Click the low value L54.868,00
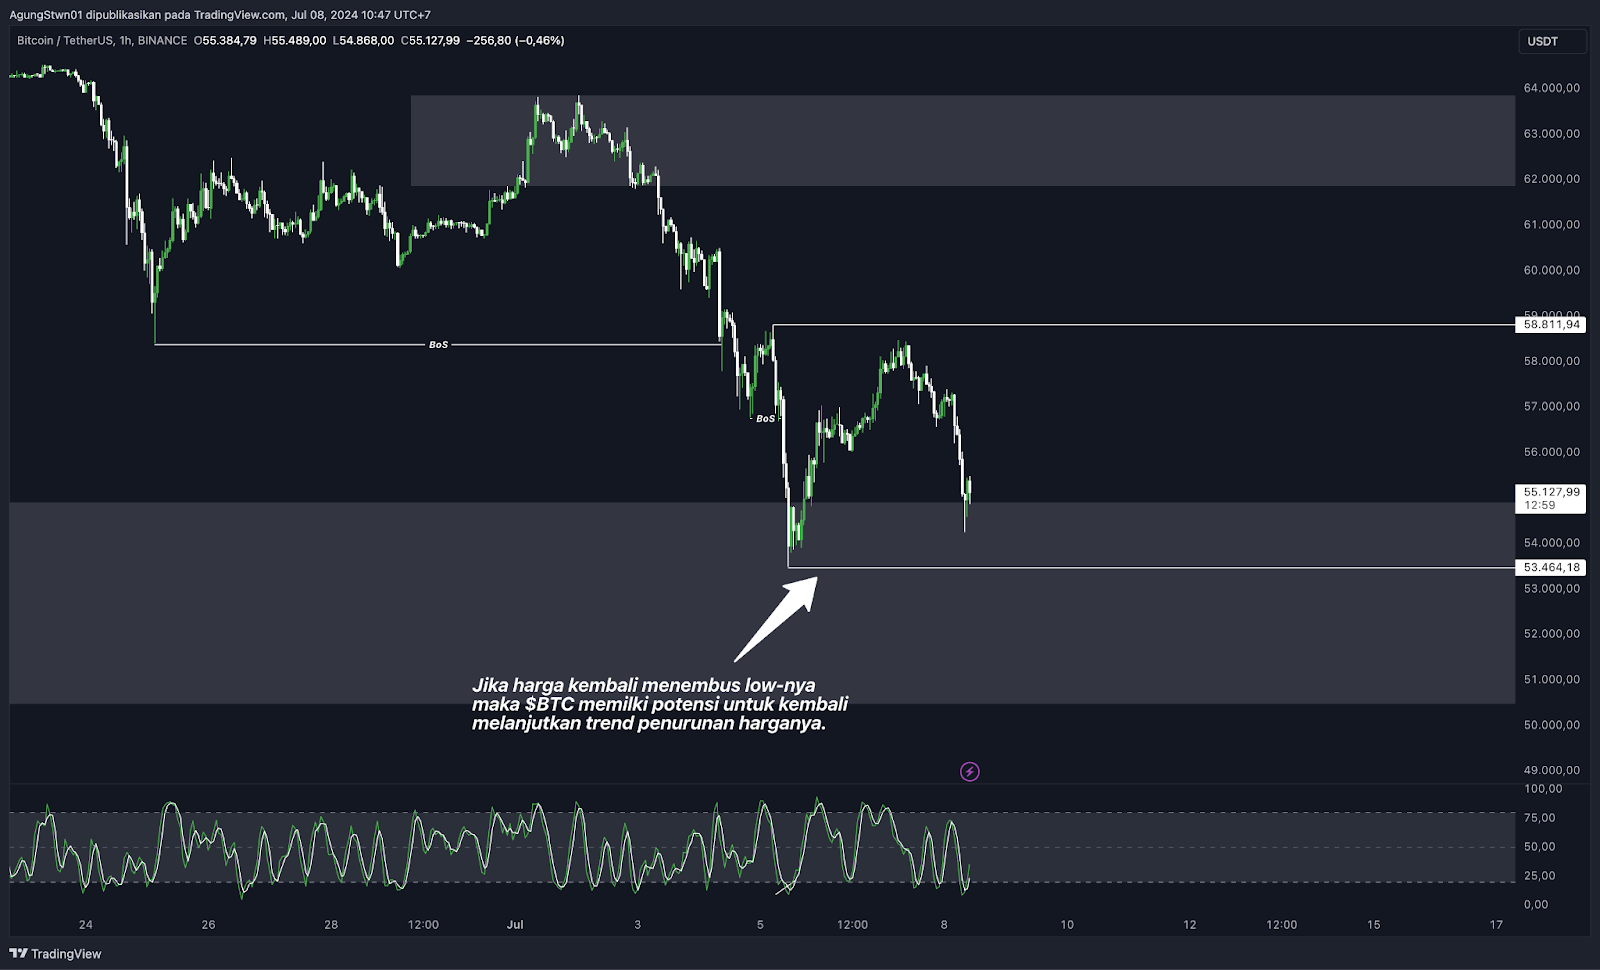The image size is (1600, 970). coord(363,41)
